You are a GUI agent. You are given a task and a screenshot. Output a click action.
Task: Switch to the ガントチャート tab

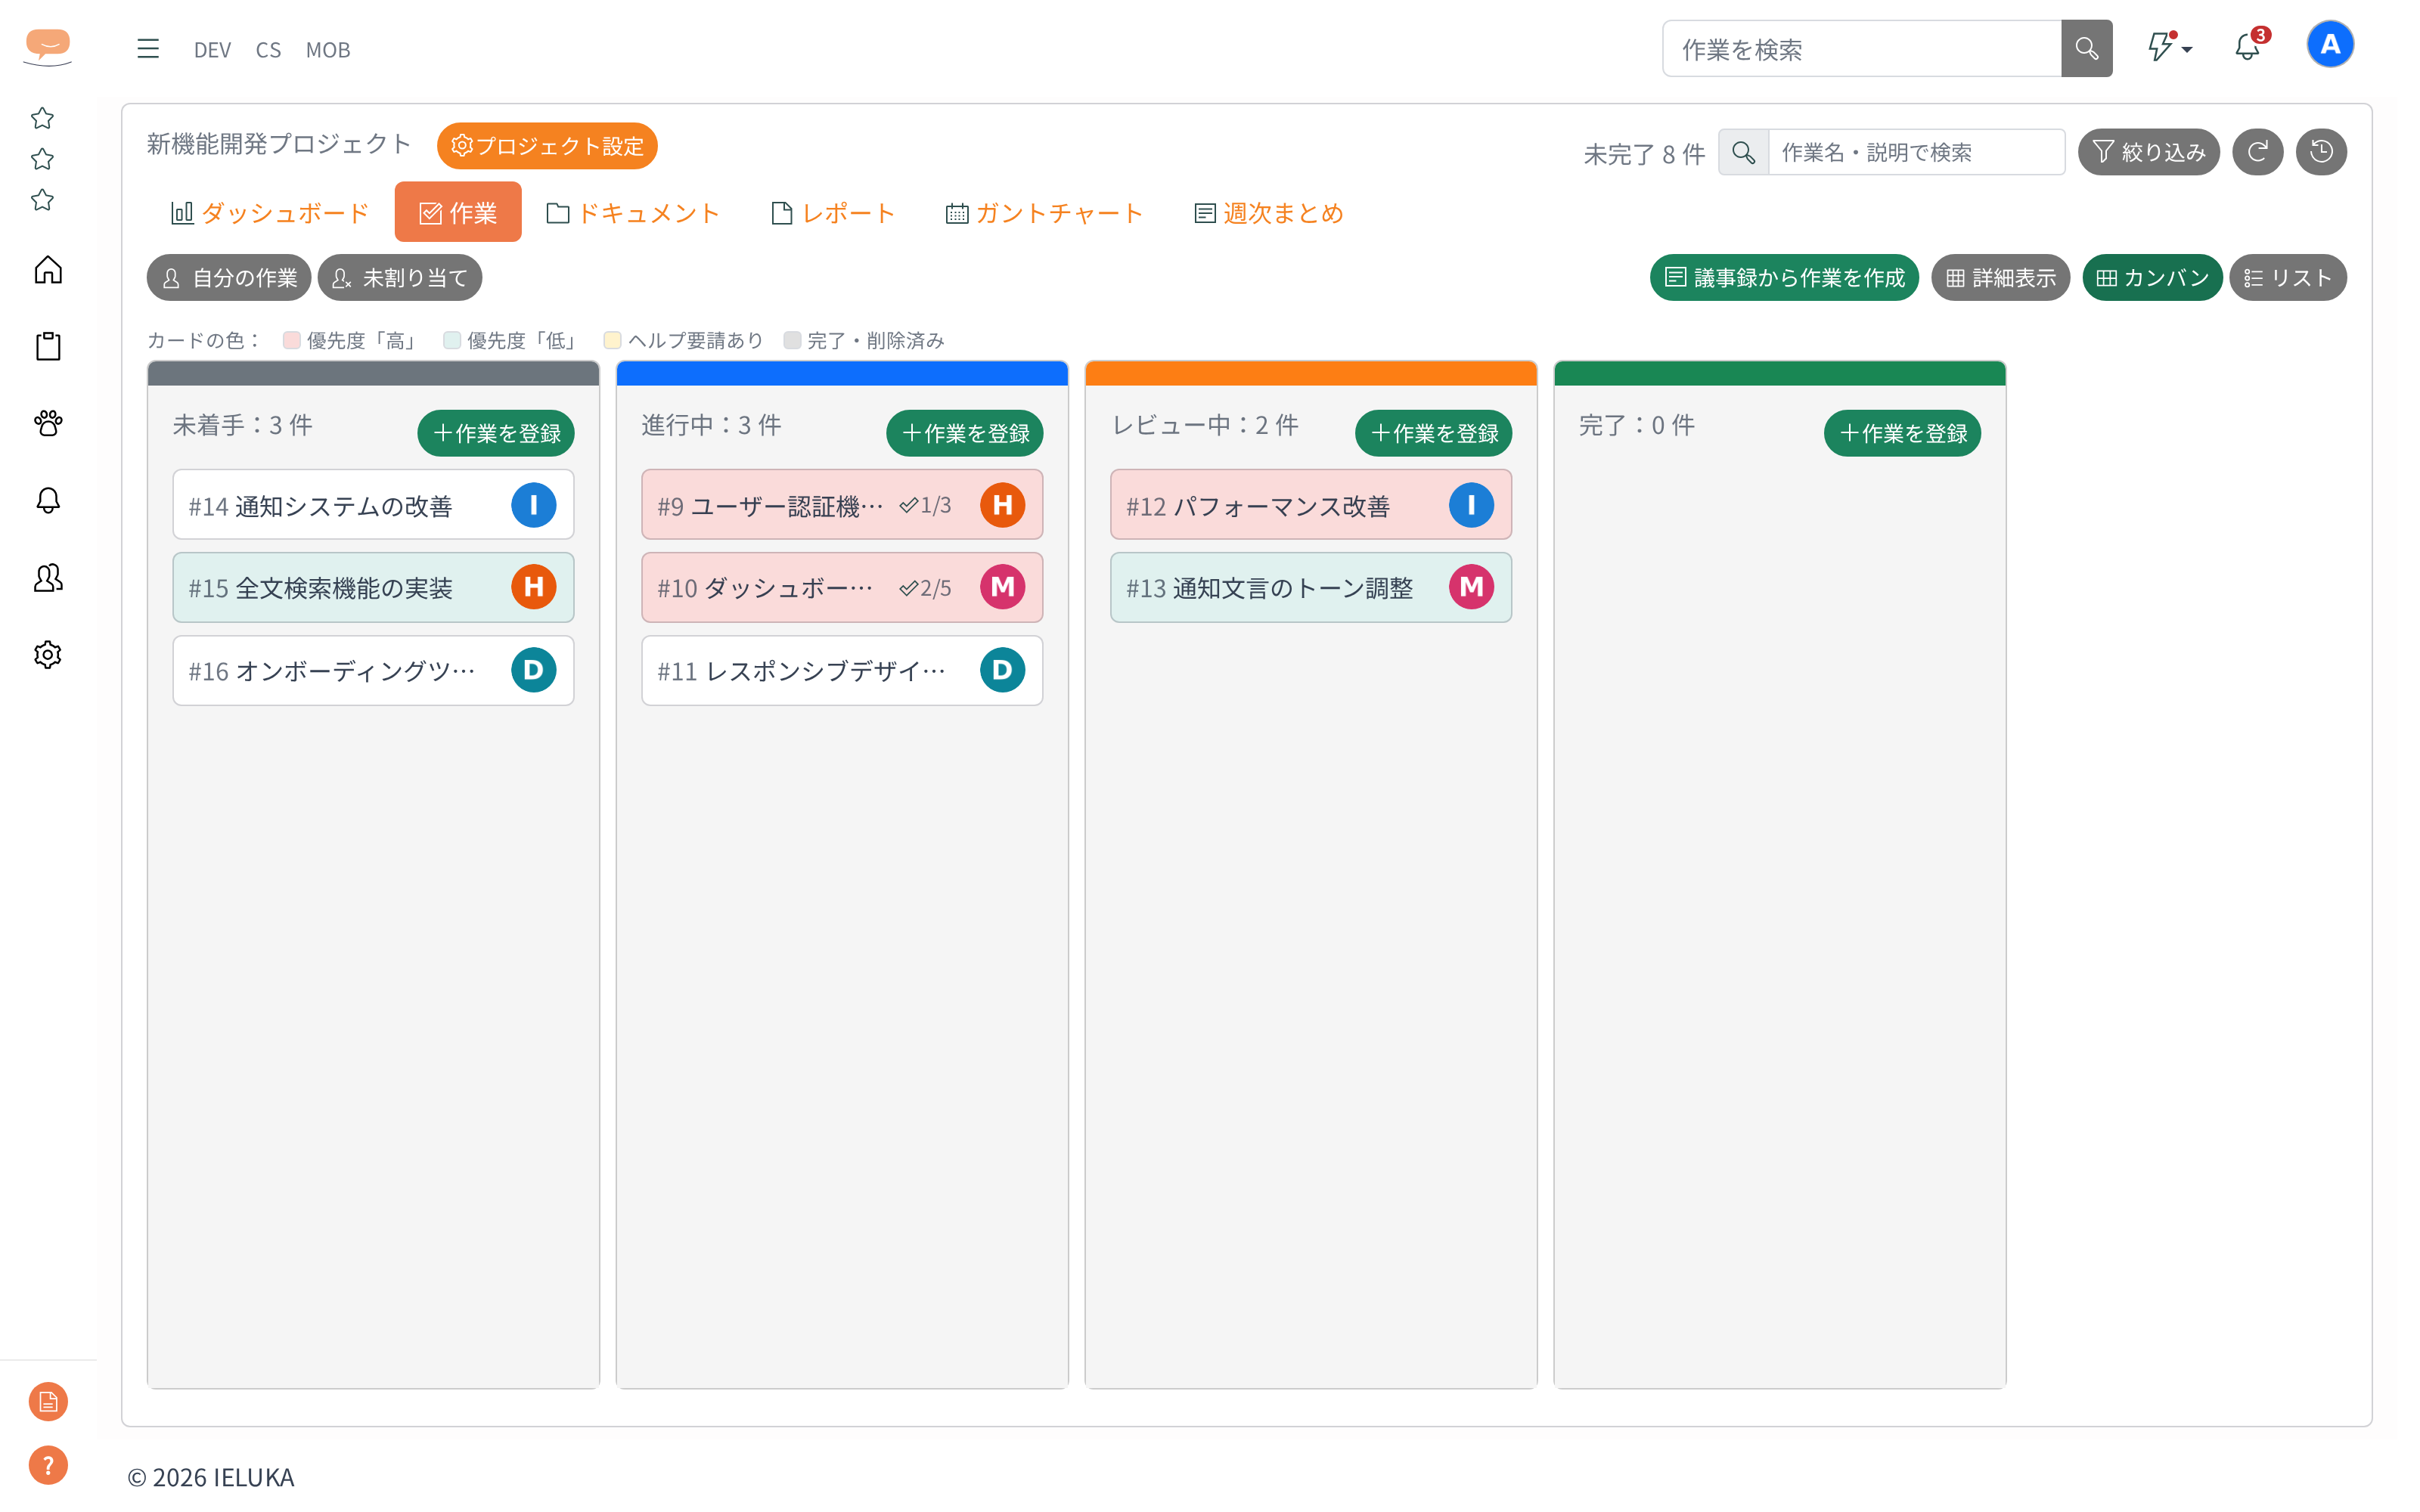coord(1045,213)
